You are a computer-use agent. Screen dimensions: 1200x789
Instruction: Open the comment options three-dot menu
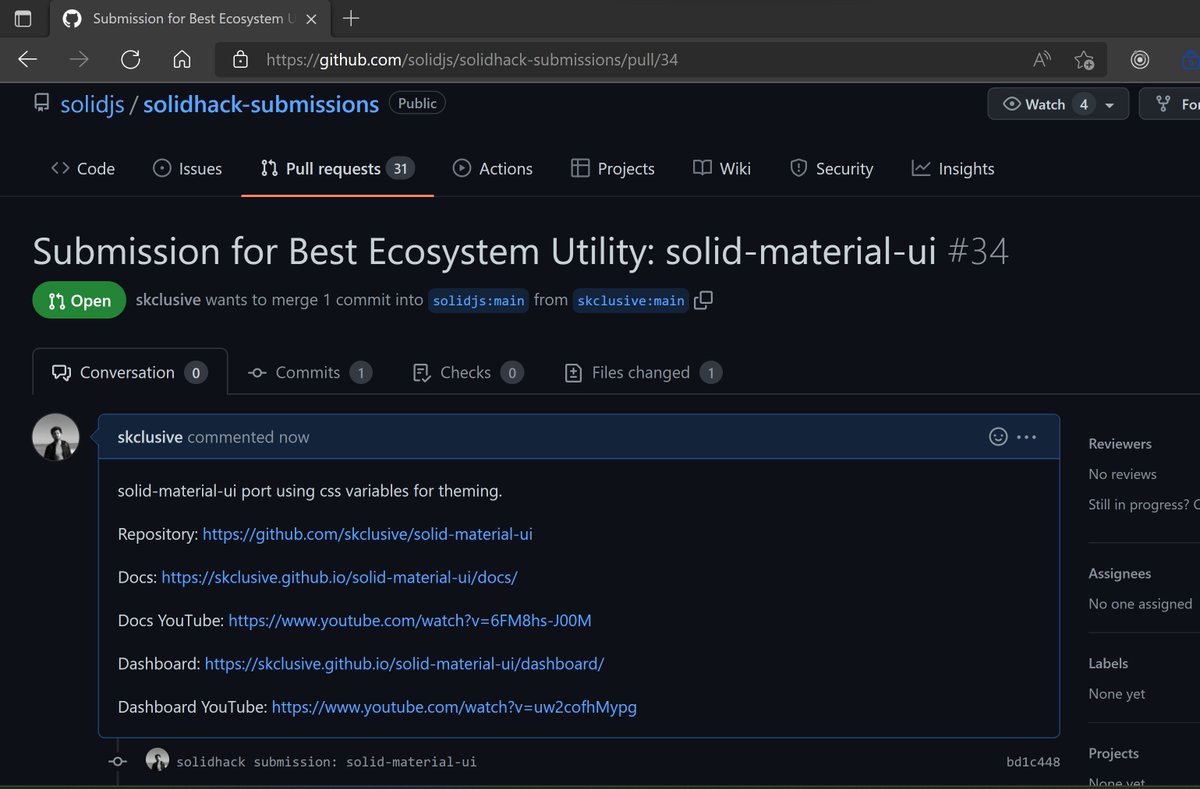click(x=1027, y=437)
